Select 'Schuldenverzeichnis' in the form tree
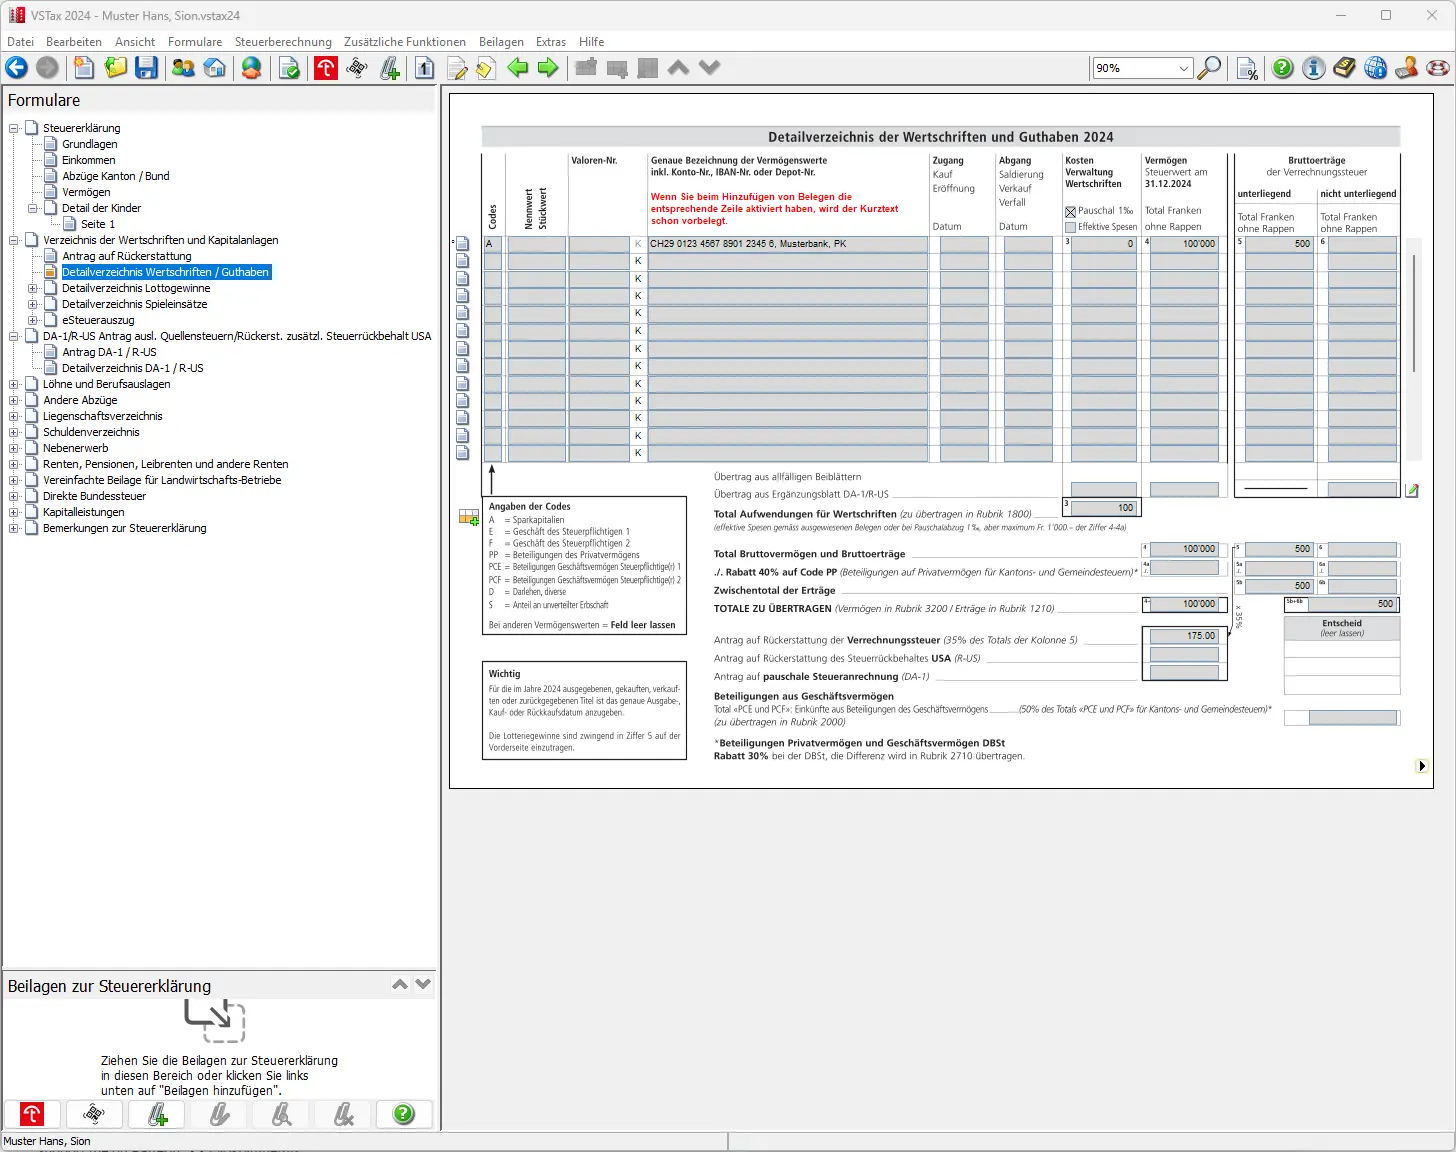1456x1152 pixels. (91, 432)
